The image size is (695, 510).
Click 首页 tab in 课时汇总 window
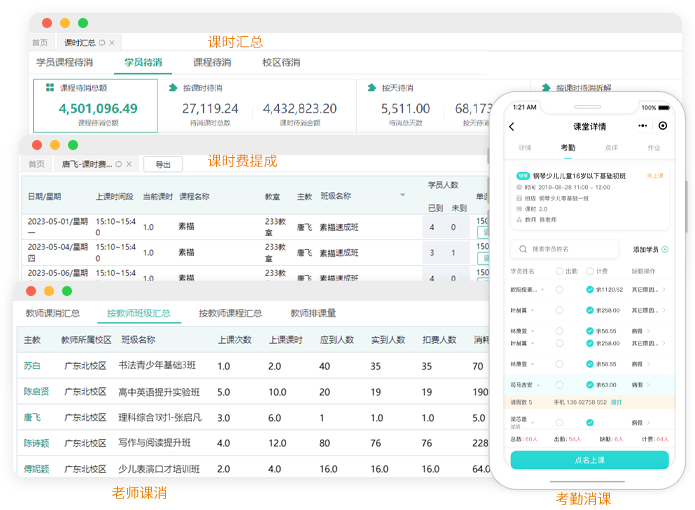coord(40,43)
